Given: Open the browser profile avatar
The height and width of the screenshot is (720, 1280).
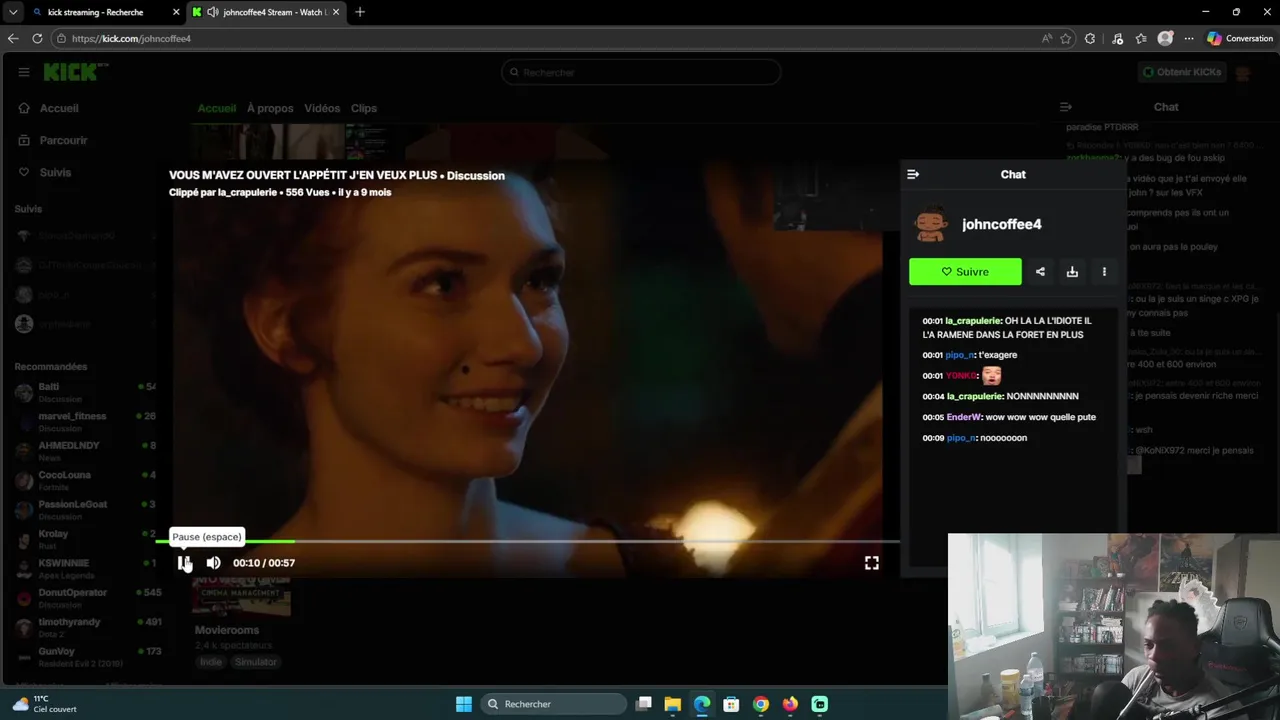Looking at the screenshot, I should 1165,38.
